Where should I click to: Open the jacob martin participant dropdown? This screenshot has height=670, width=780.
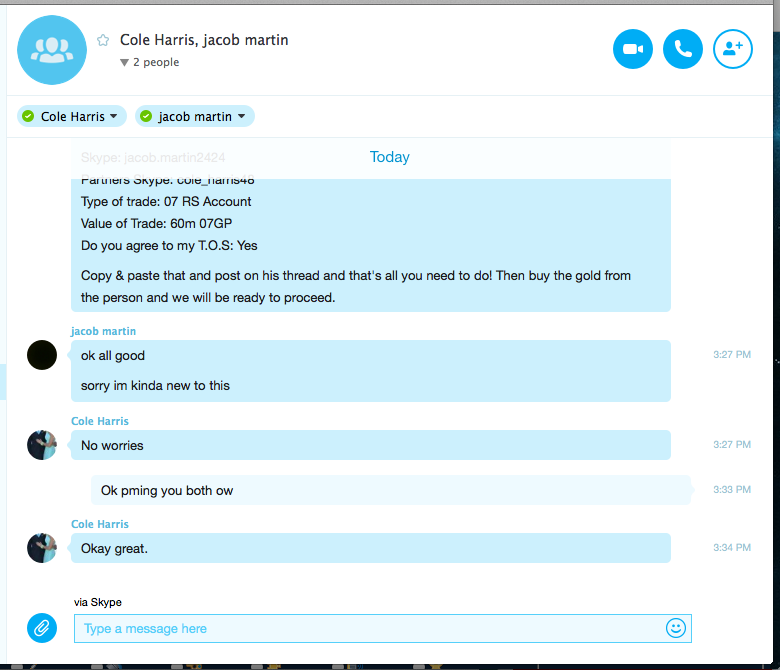pos(195,116)
